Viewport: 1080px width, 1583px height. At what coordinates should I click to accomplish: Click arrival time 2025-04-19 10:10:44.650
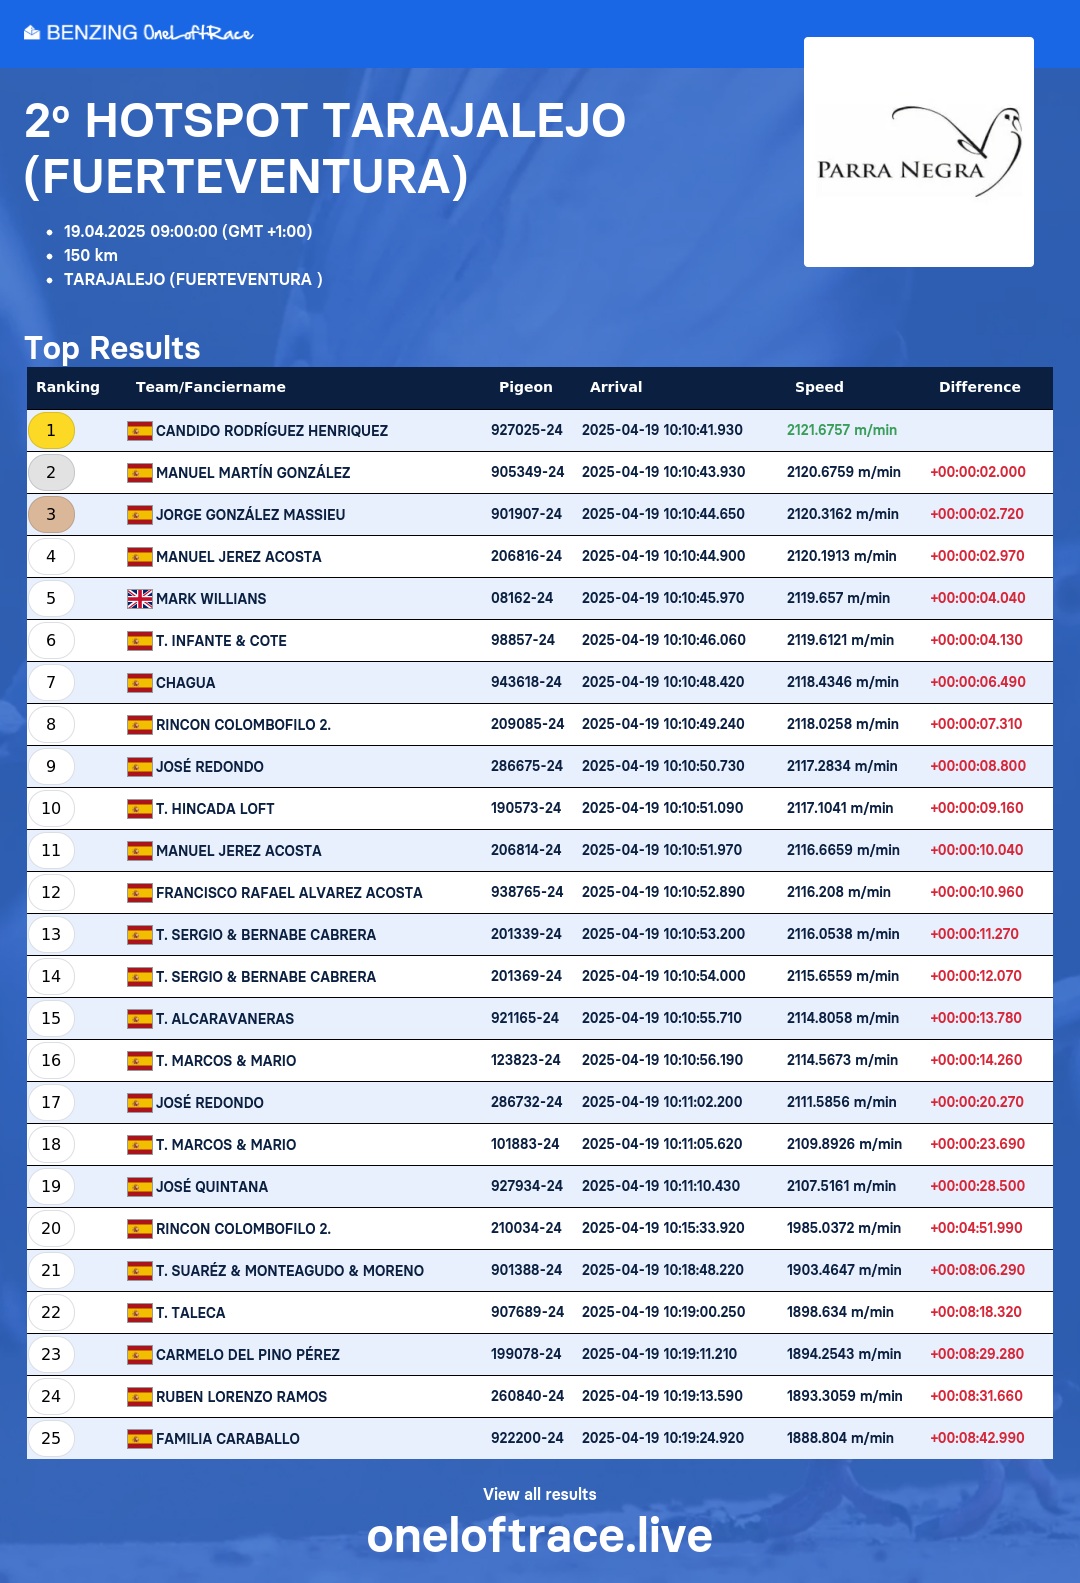point(664,514)
